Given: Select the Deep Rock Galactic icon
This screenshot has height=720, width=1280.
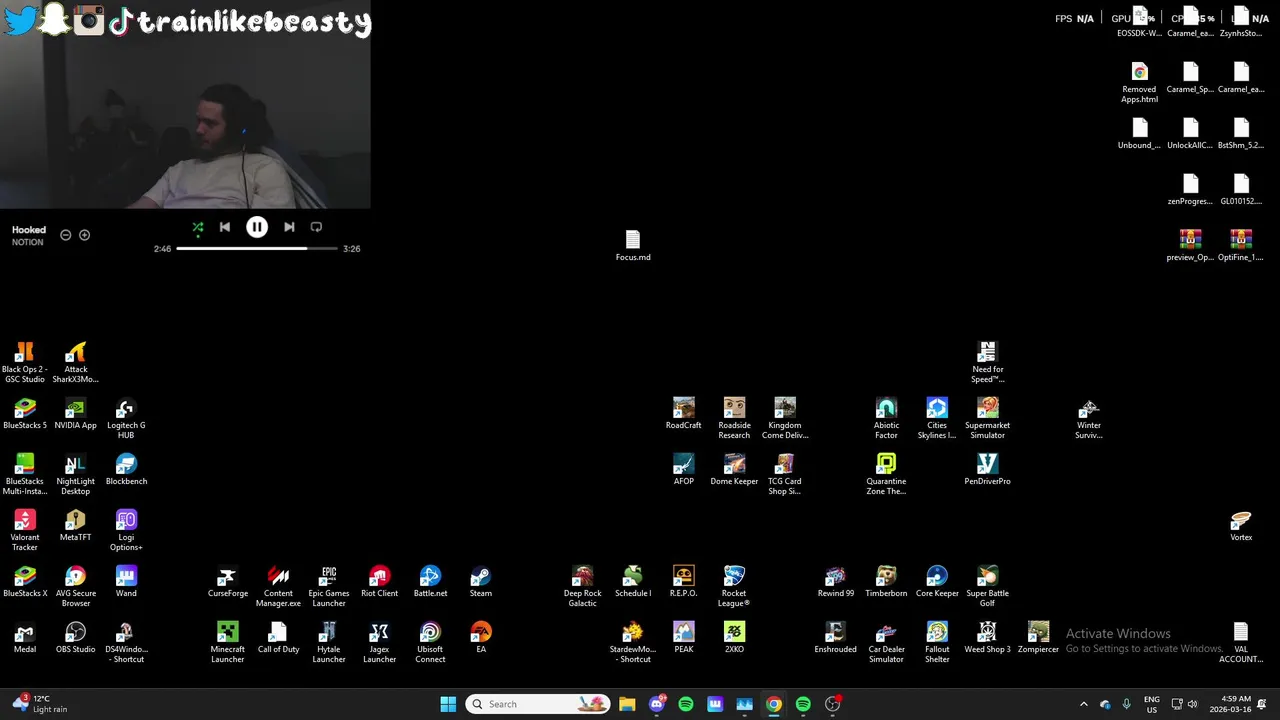Looking at the screenshot, I should [x=582, y=586].
